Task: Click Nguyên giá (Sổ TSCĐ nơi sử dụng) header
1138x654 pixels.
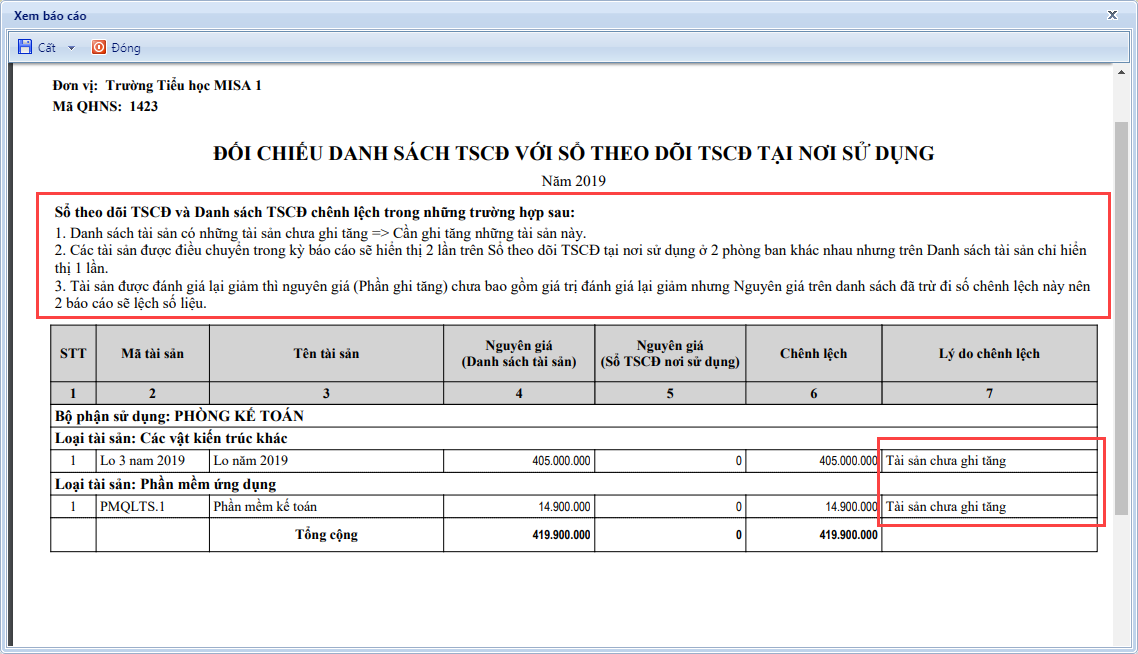Action: coord(670,353)
